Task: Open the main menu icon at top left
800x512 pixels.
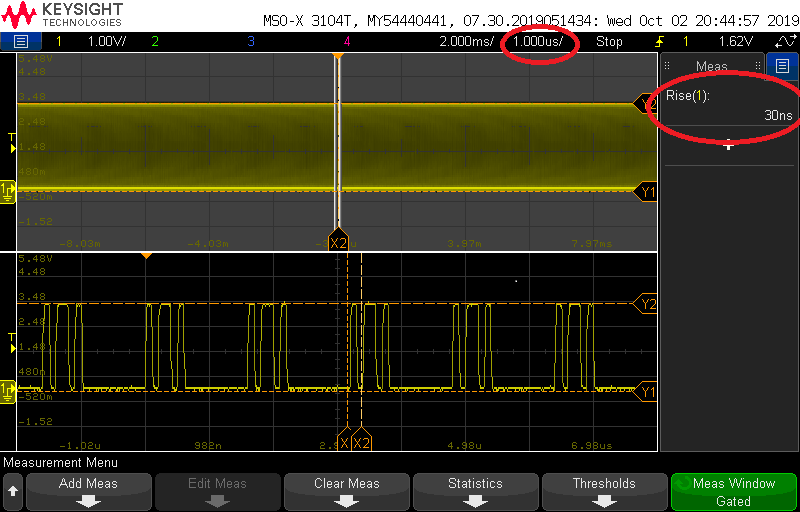Action: click(21, 41)
